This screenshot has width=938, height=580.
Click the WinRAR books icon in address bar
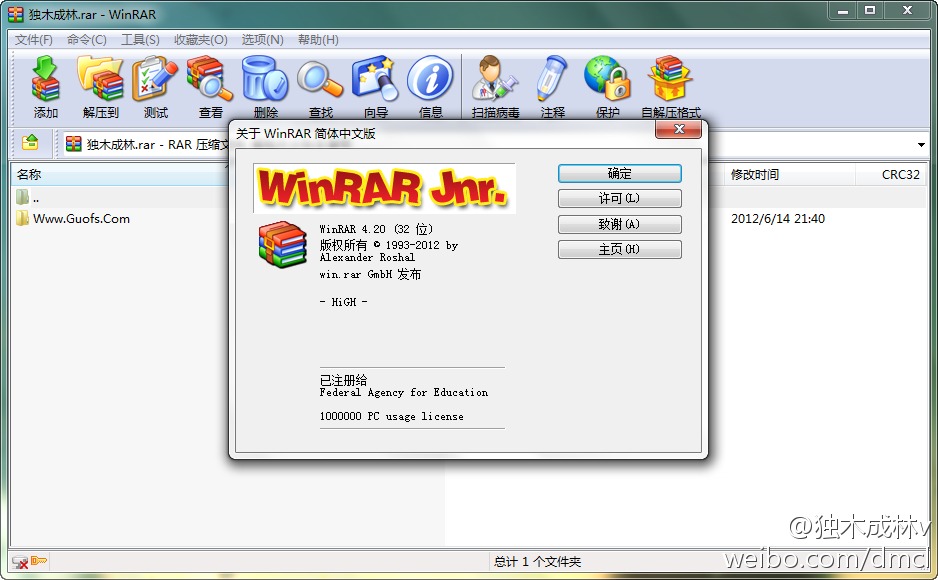pos(74,144)
